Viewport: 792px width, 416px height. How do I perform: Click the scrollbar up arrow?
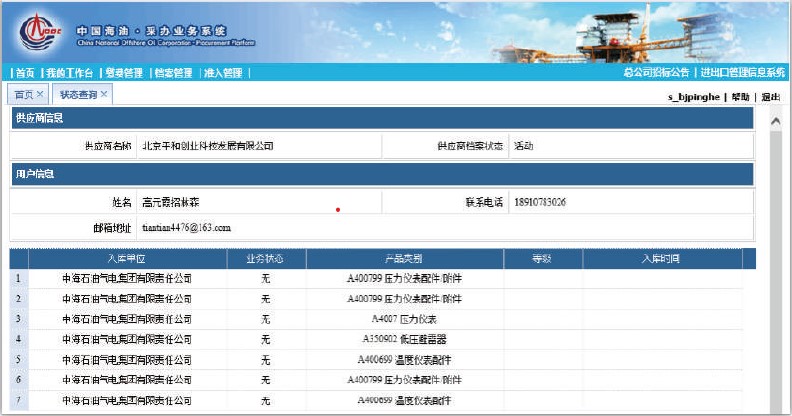(775, 121)
